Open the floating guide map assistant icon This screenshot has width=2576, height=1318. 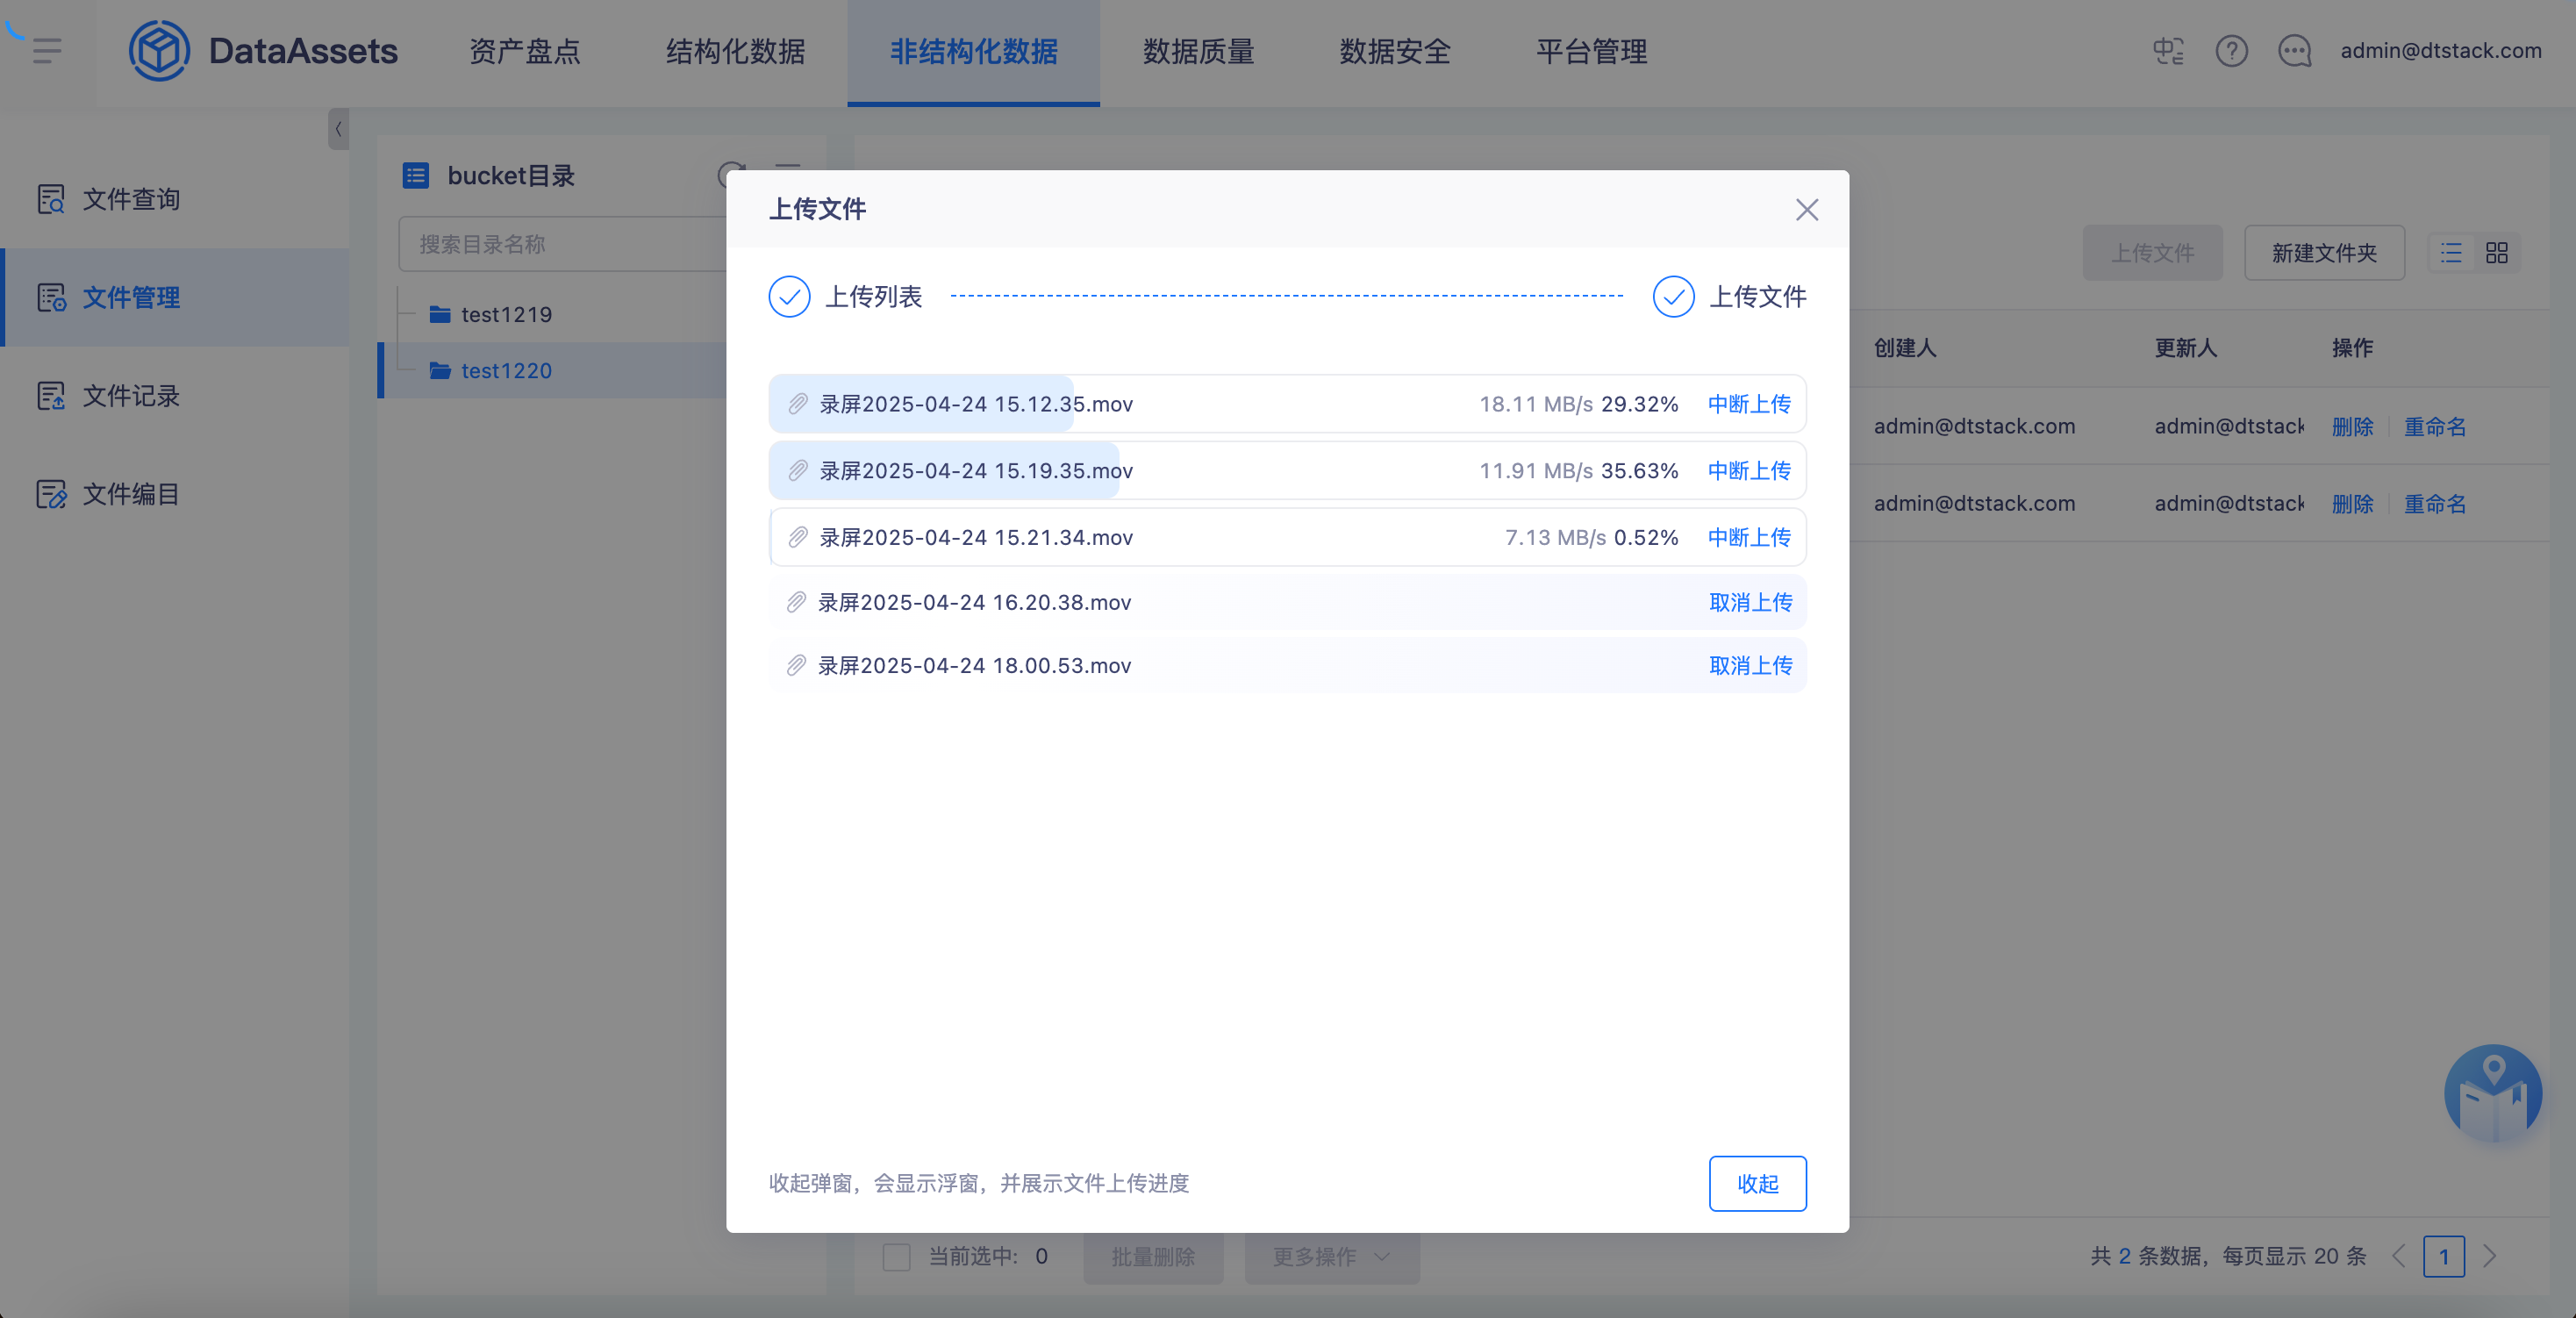pos(2492,1093)
